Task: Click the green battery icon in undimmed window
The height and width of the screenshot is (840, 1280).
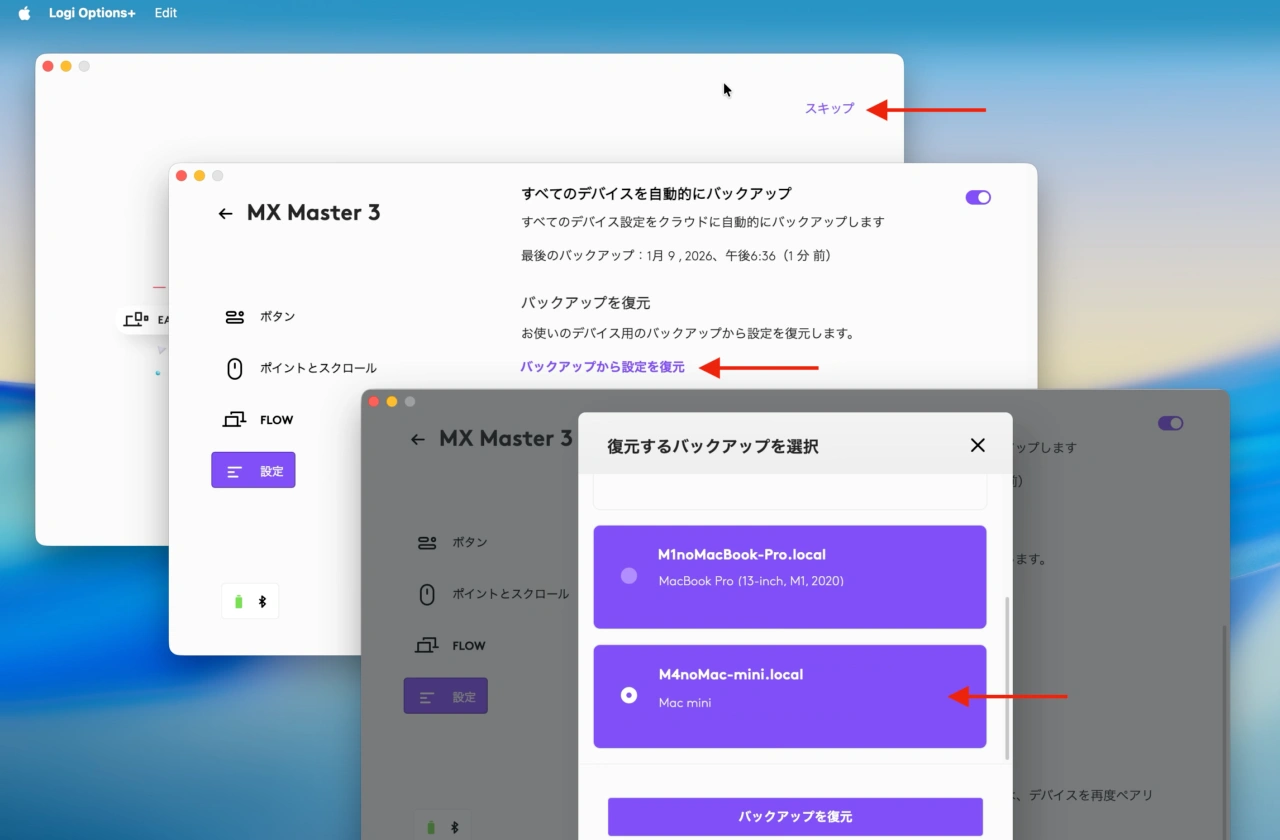Action: (238, 602)
